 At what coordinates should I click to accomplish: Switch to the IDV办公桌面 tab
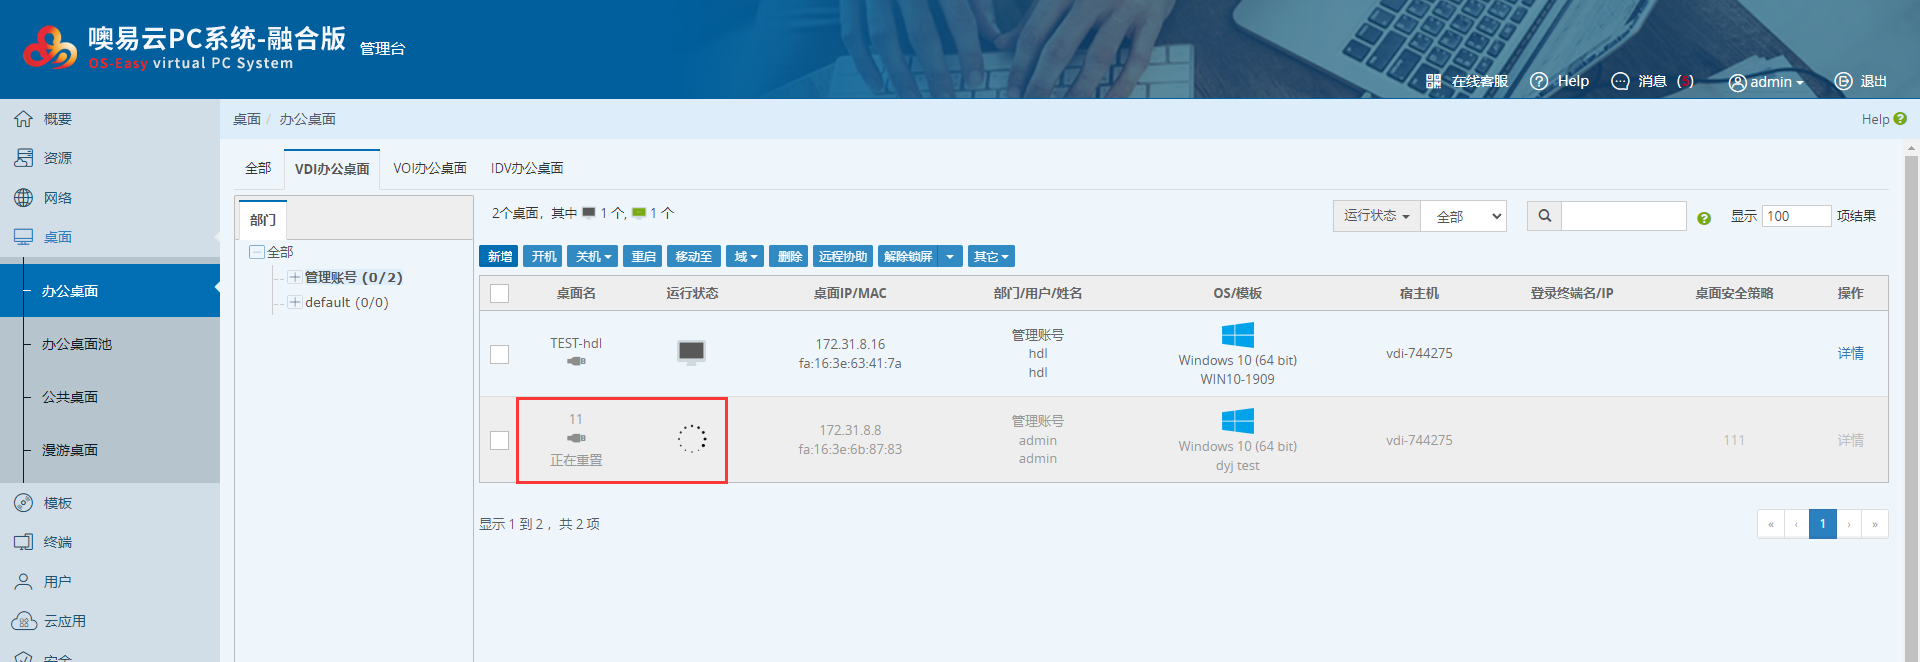[526, 168]
